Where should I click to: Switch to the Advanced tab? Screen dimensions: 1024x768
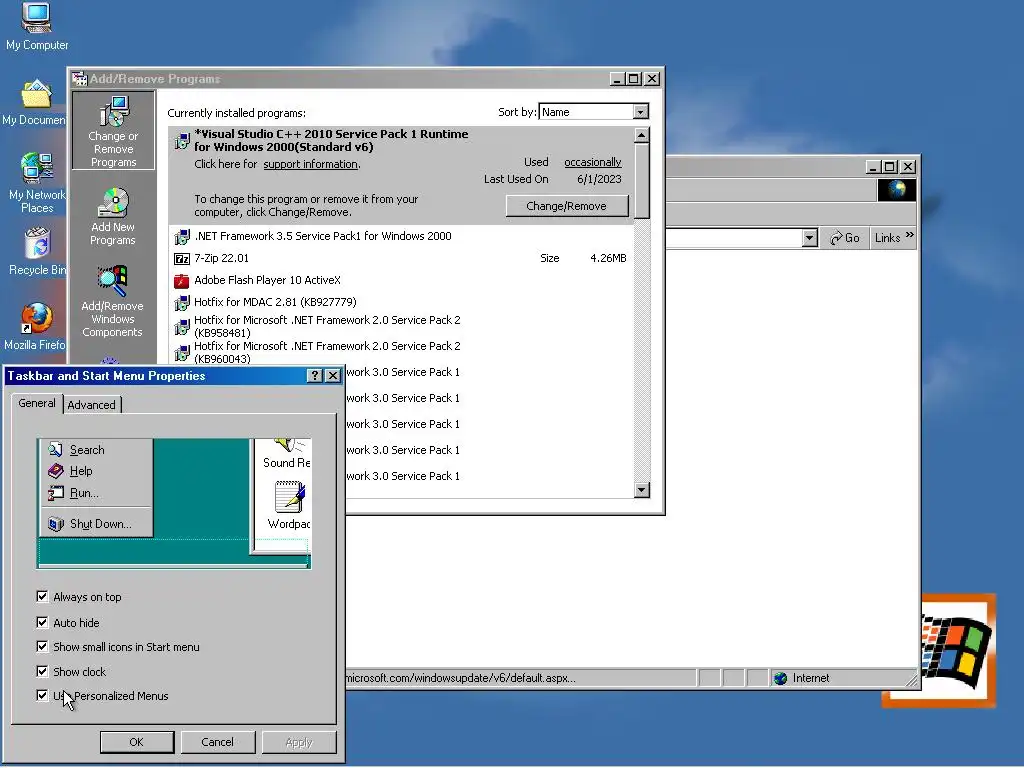(91, 405)
